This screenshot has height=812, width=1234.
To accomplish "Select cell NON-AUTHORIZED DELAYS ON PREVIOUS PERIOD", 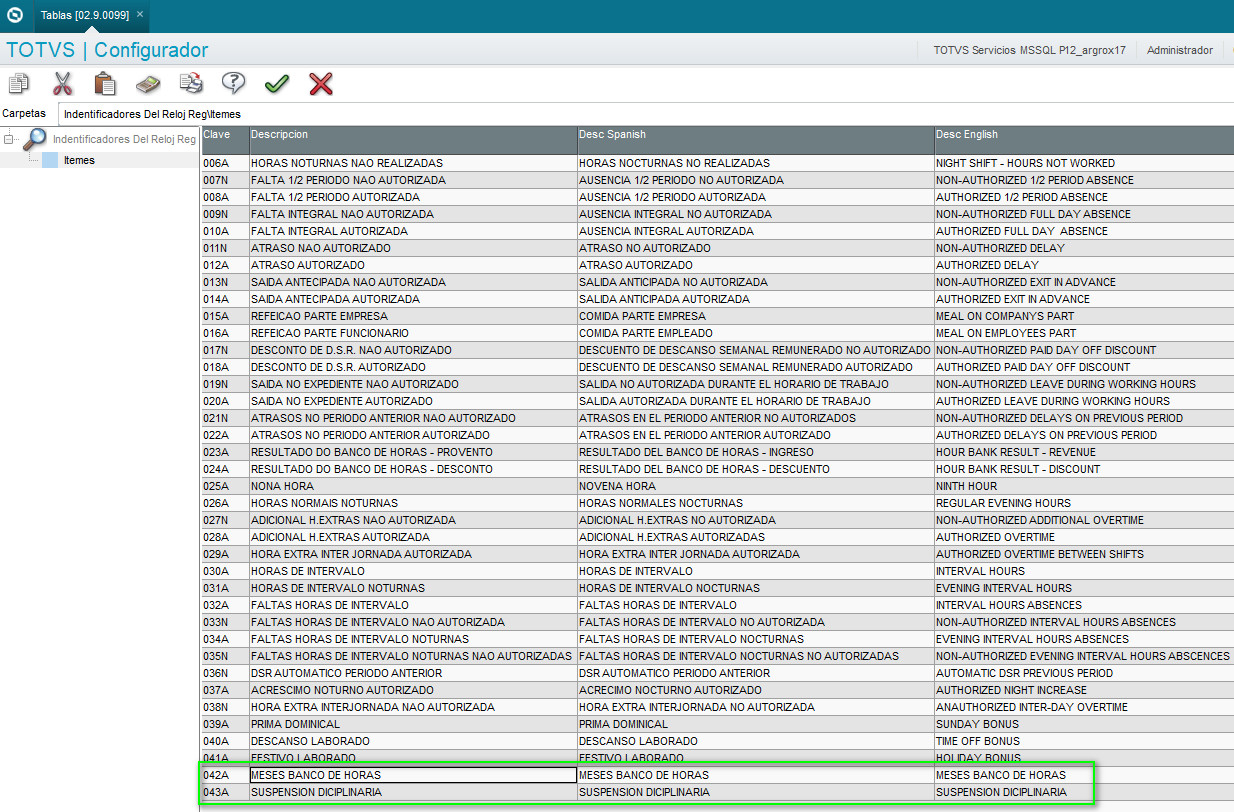I will [x=1084, y=418].
